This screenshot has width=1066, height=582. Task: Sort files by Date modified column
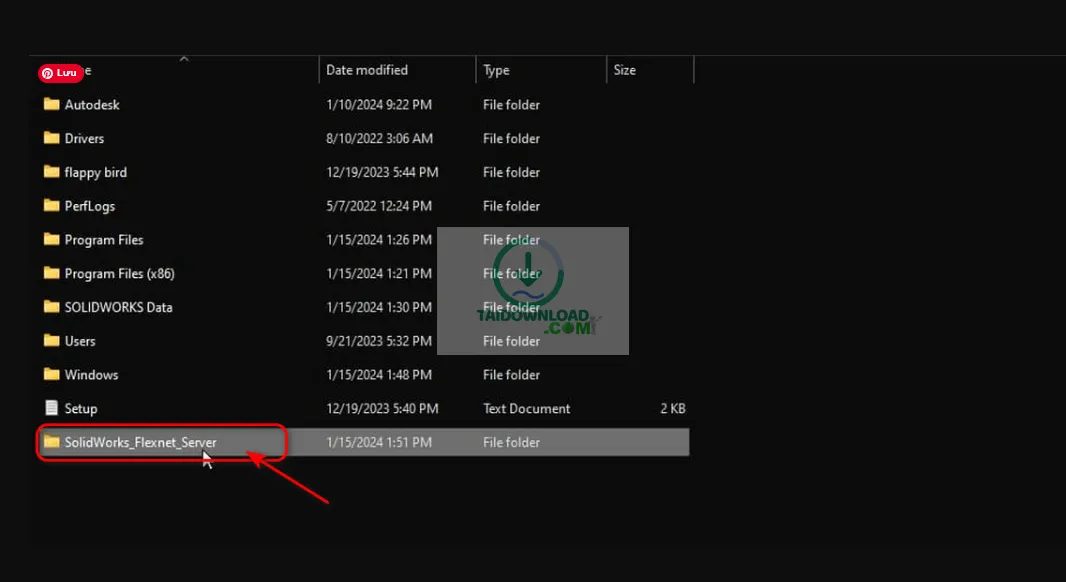tap(367, 70)
